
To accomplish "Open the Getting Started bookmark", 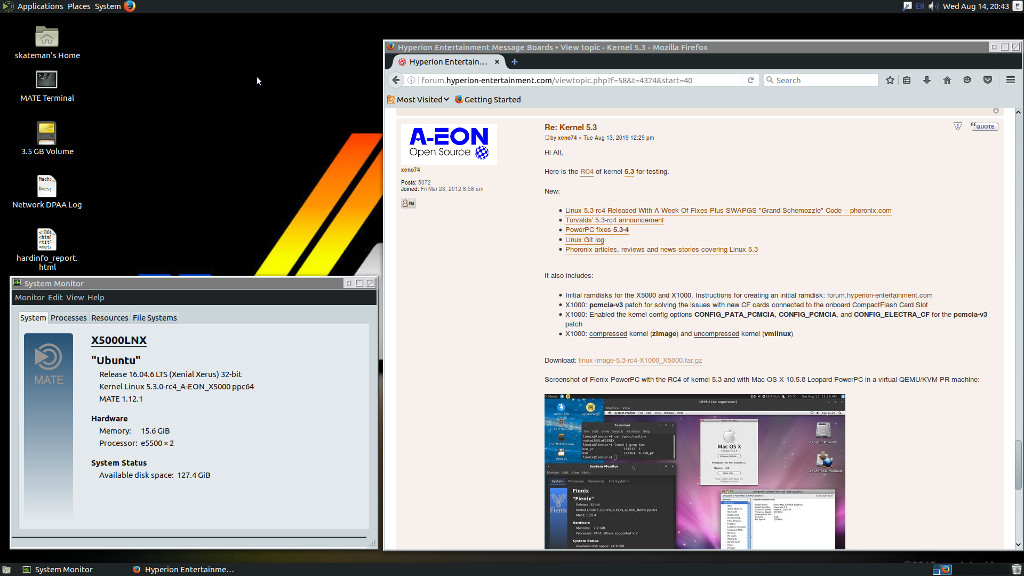I will pyautogui.click(x=488, y=99).
